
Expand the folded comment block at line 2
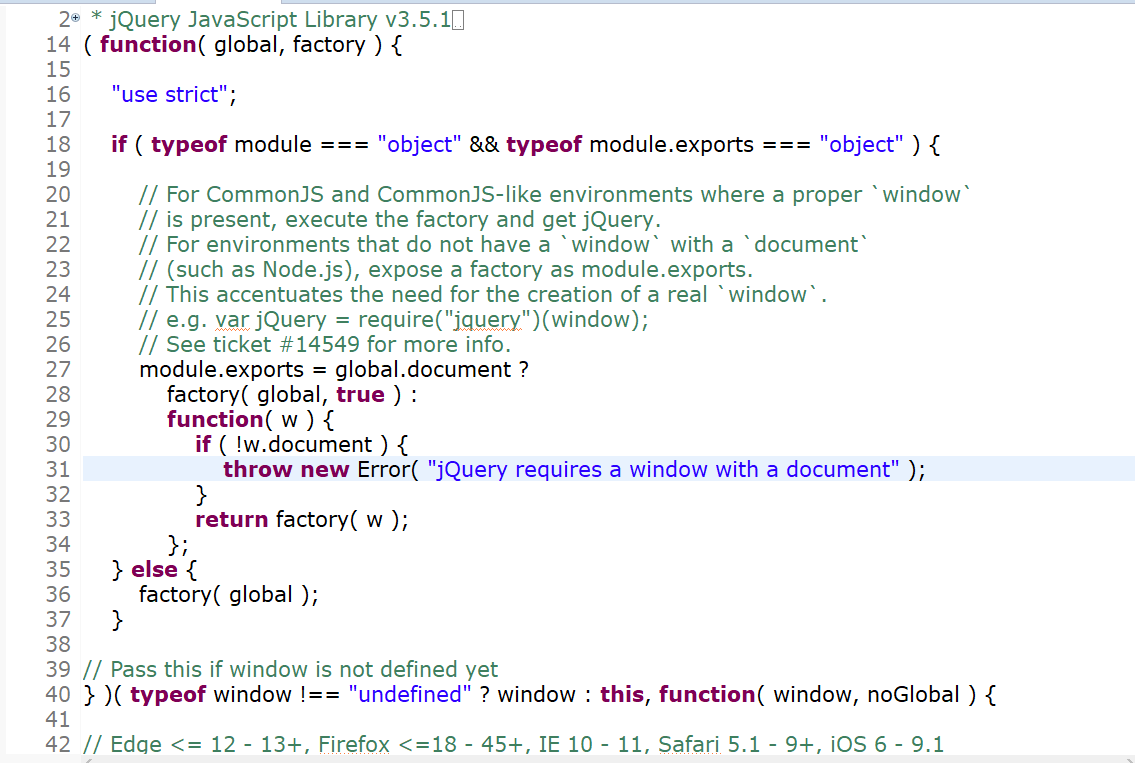pos(75,18)
